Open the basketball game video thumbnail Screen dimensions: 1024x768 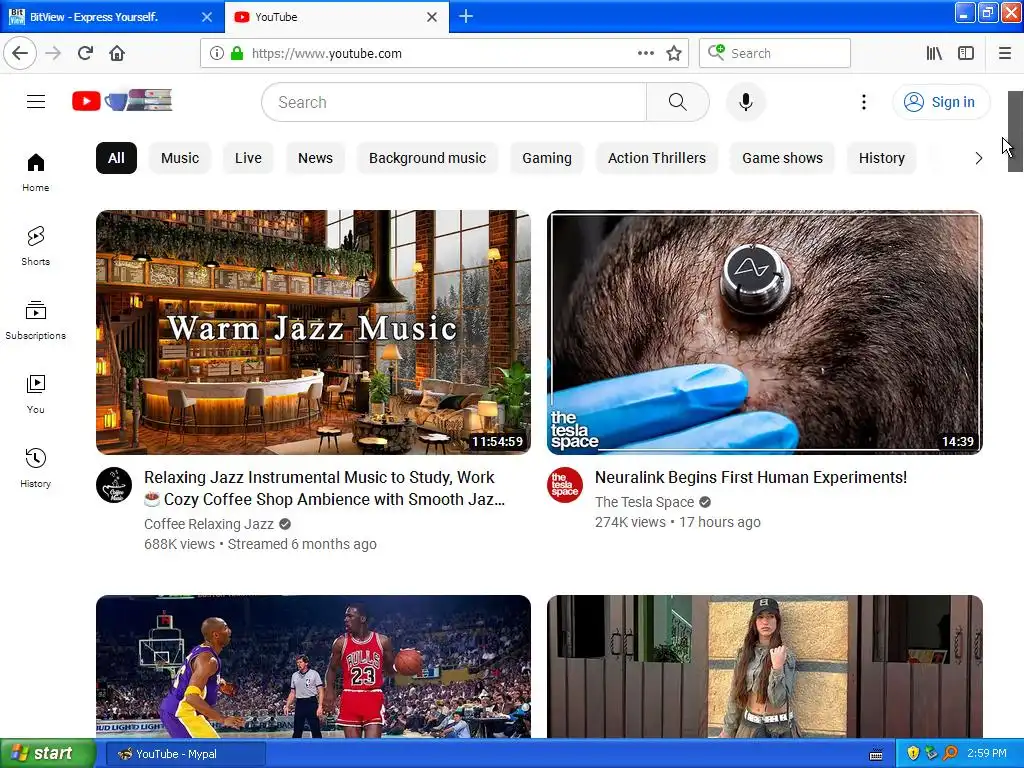pos(313,666)
